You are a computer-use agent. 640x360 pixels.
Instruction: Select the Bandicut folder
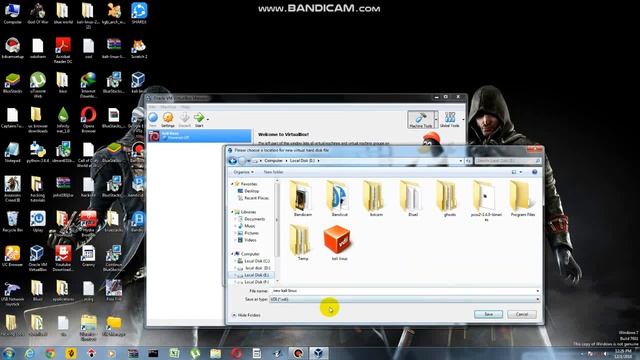point(339,199)
